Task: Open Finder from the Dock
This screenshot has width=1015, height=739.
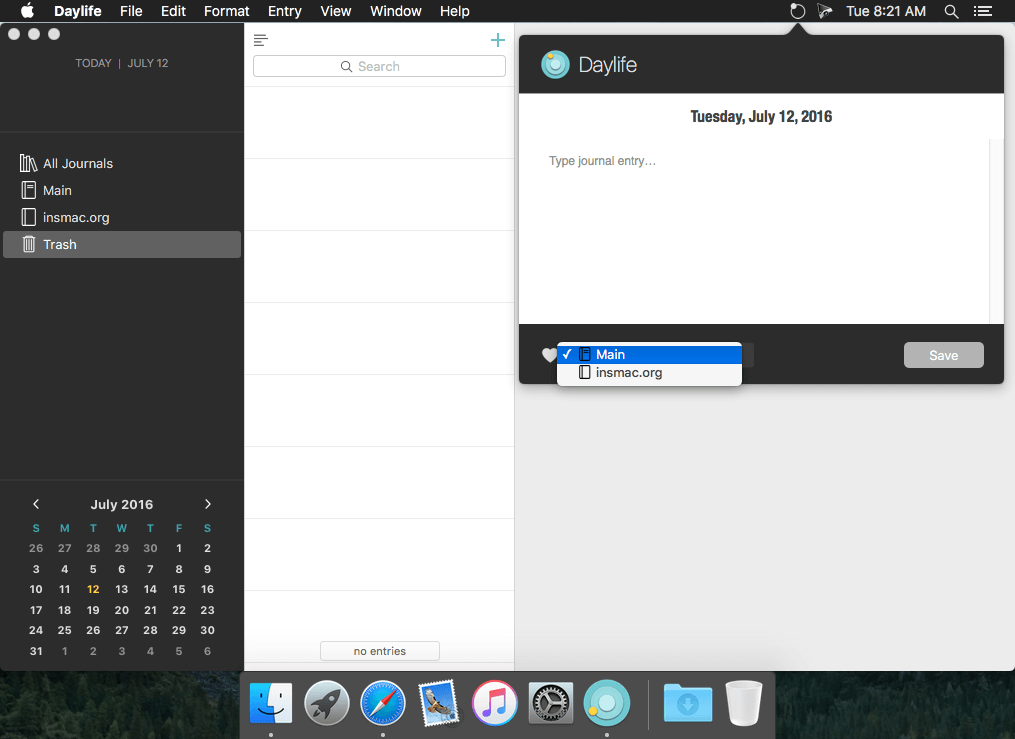Action: 271,703
